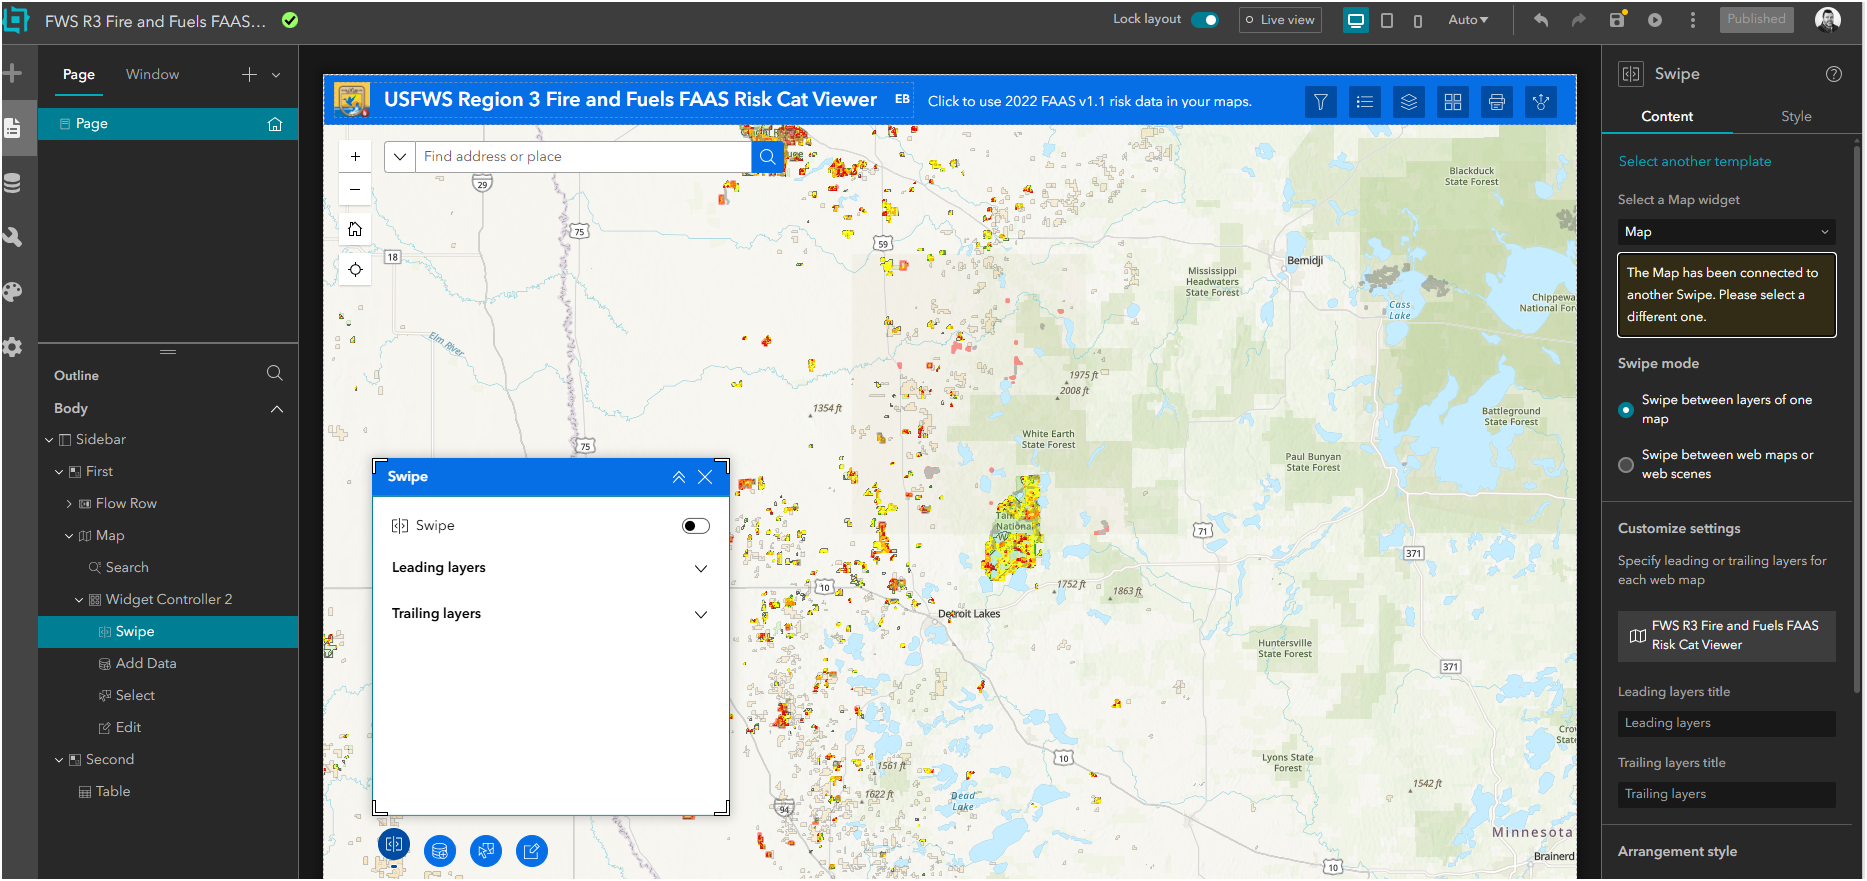Open the more options kebab menu

[x=1693, y=20]
